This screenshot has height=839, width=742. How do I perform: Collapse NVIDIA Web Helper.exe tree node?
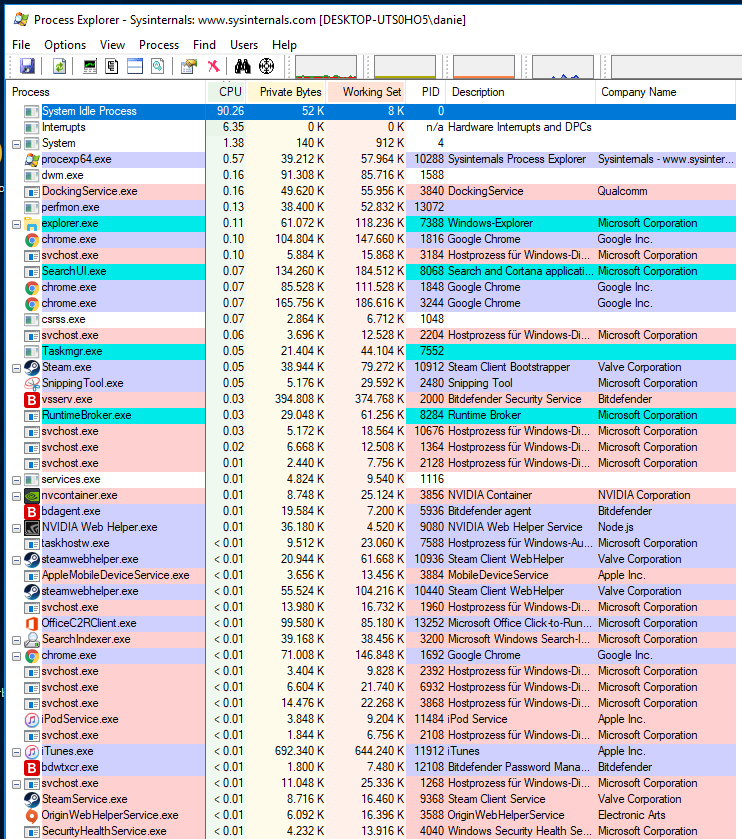17,528
